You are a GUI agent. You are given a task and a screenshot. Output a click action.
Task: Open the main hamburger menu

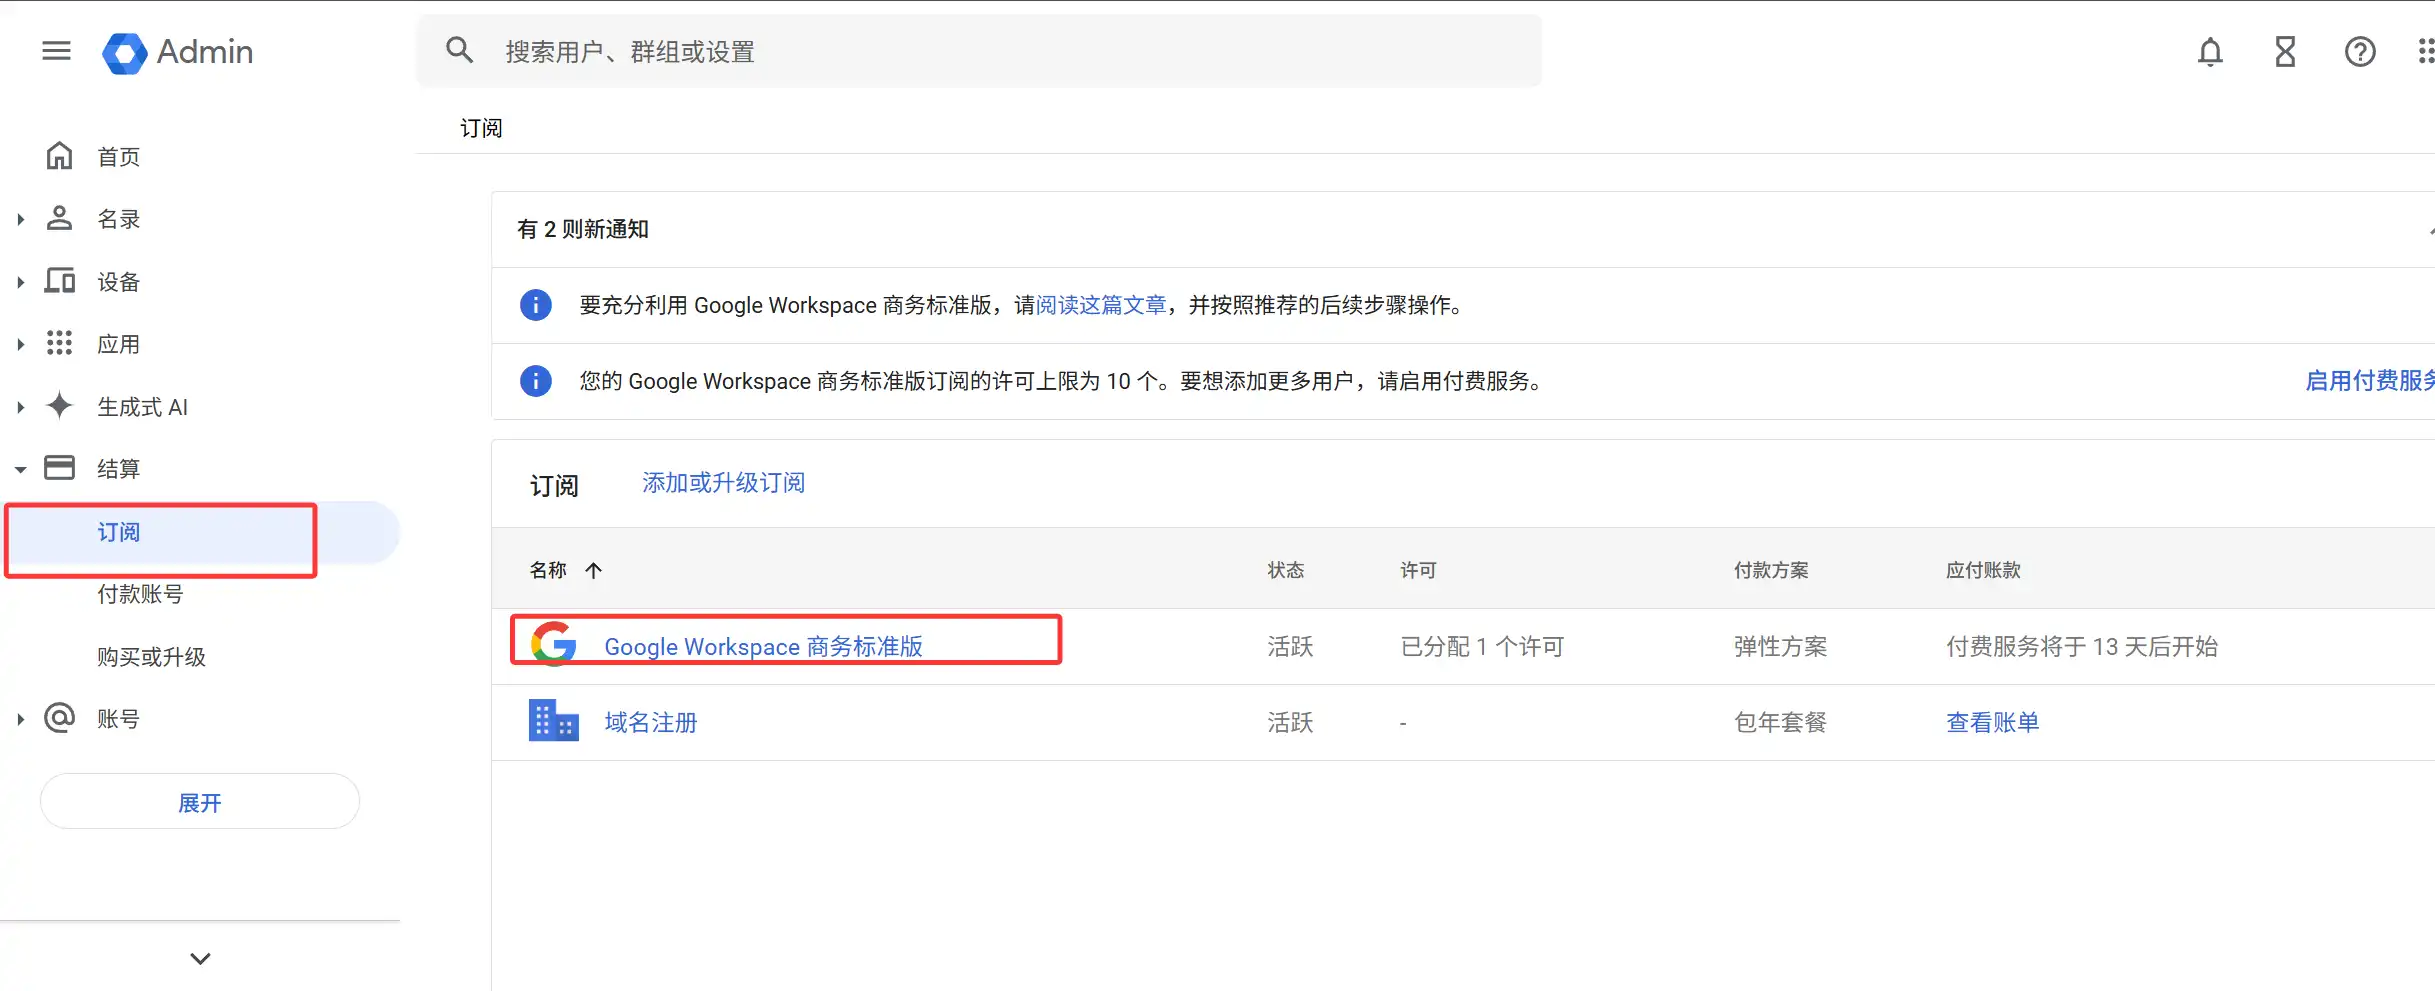coord(56,51)
